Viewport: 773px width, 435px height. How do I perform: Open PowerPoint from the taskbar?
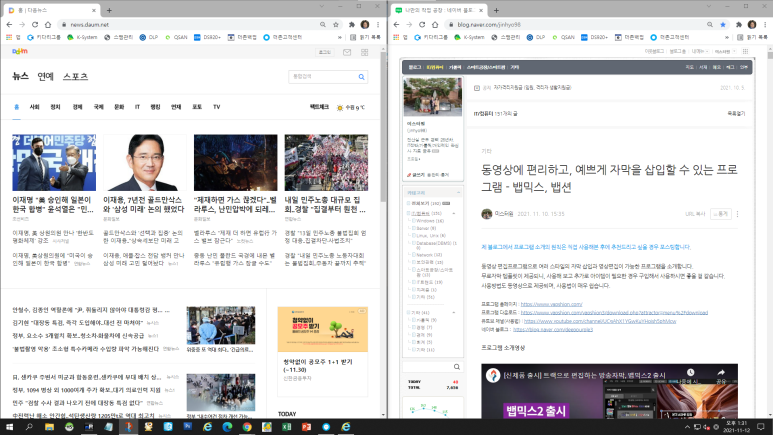[x=306, y=427]
